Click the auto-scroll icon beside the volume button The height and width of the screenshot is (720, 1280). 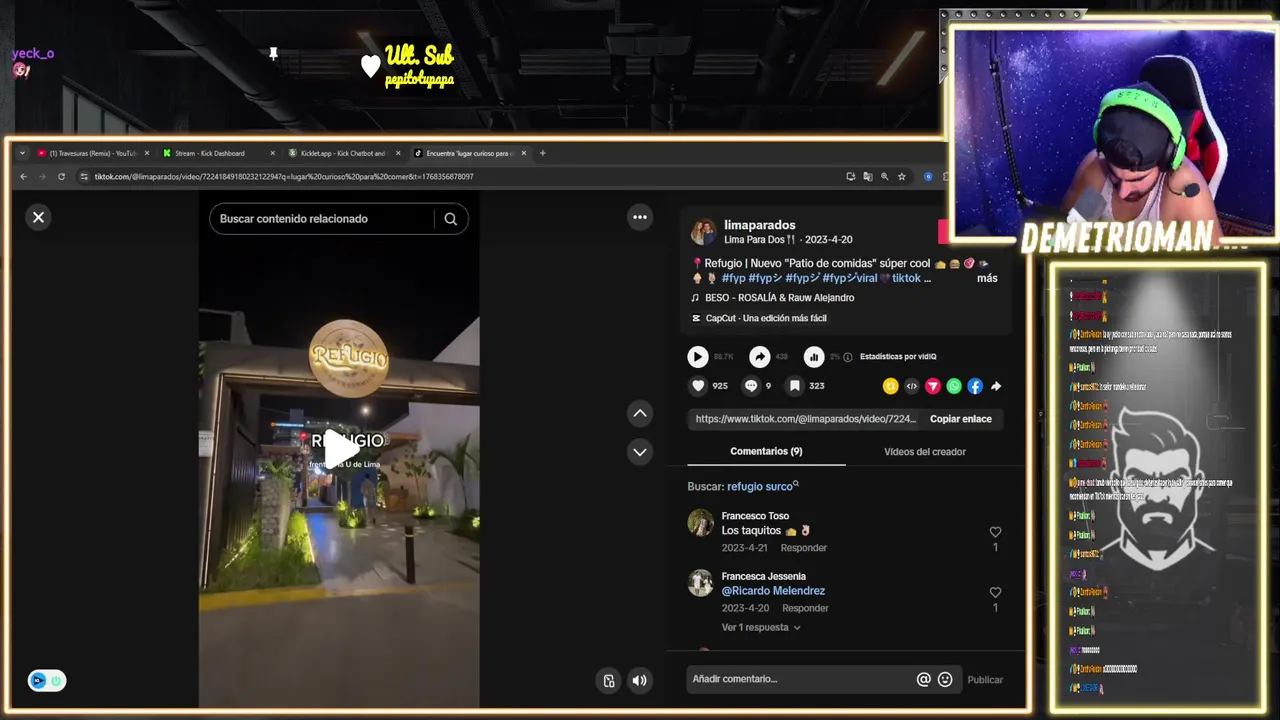pos(609,681)
